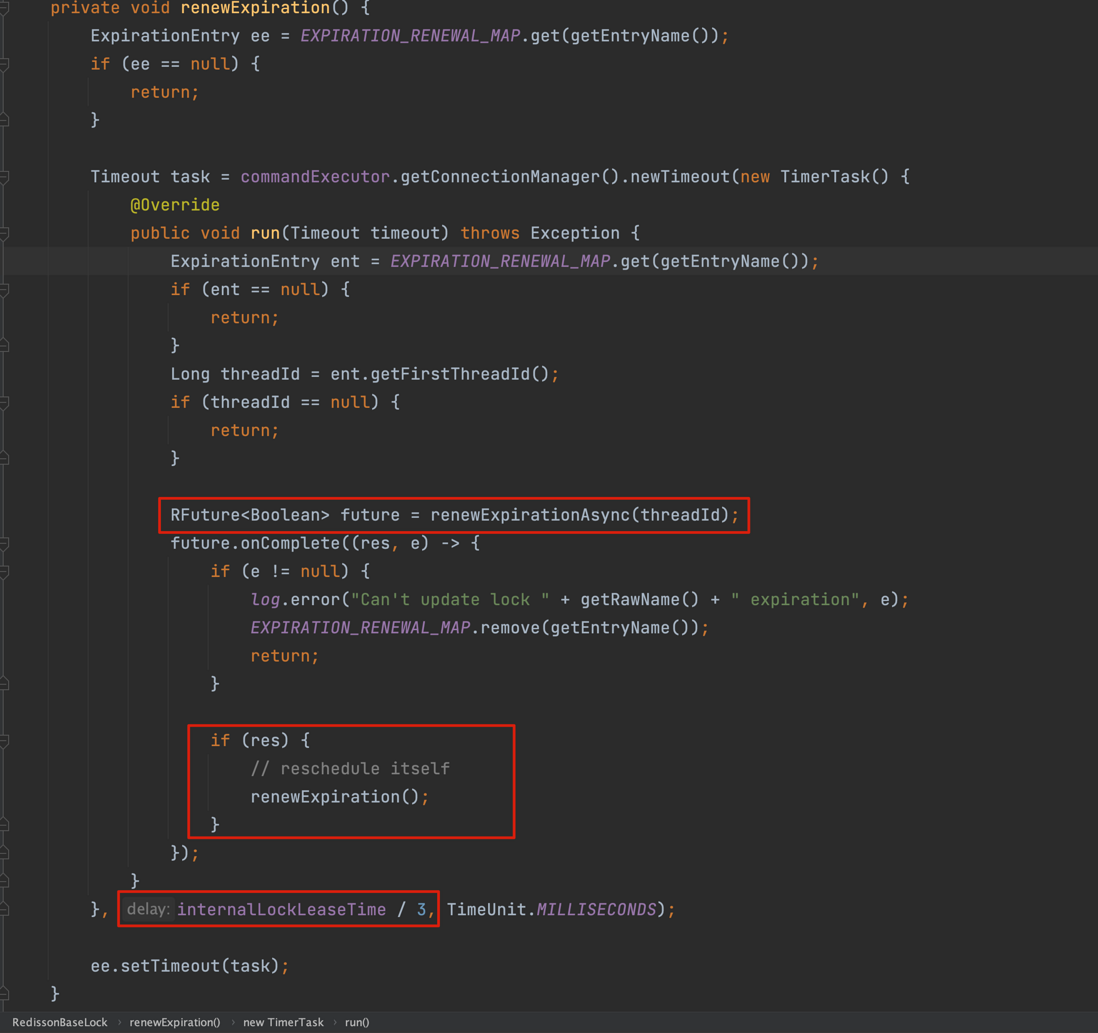Click the newTimeout method call
1098x1033 pixels.
pos(680,176)
